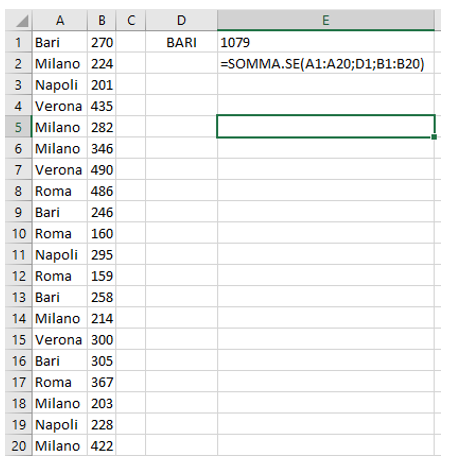This screenshot has height=463, width=449.
Task: Click cell B7 with value 490
Action: coord(102,169)
